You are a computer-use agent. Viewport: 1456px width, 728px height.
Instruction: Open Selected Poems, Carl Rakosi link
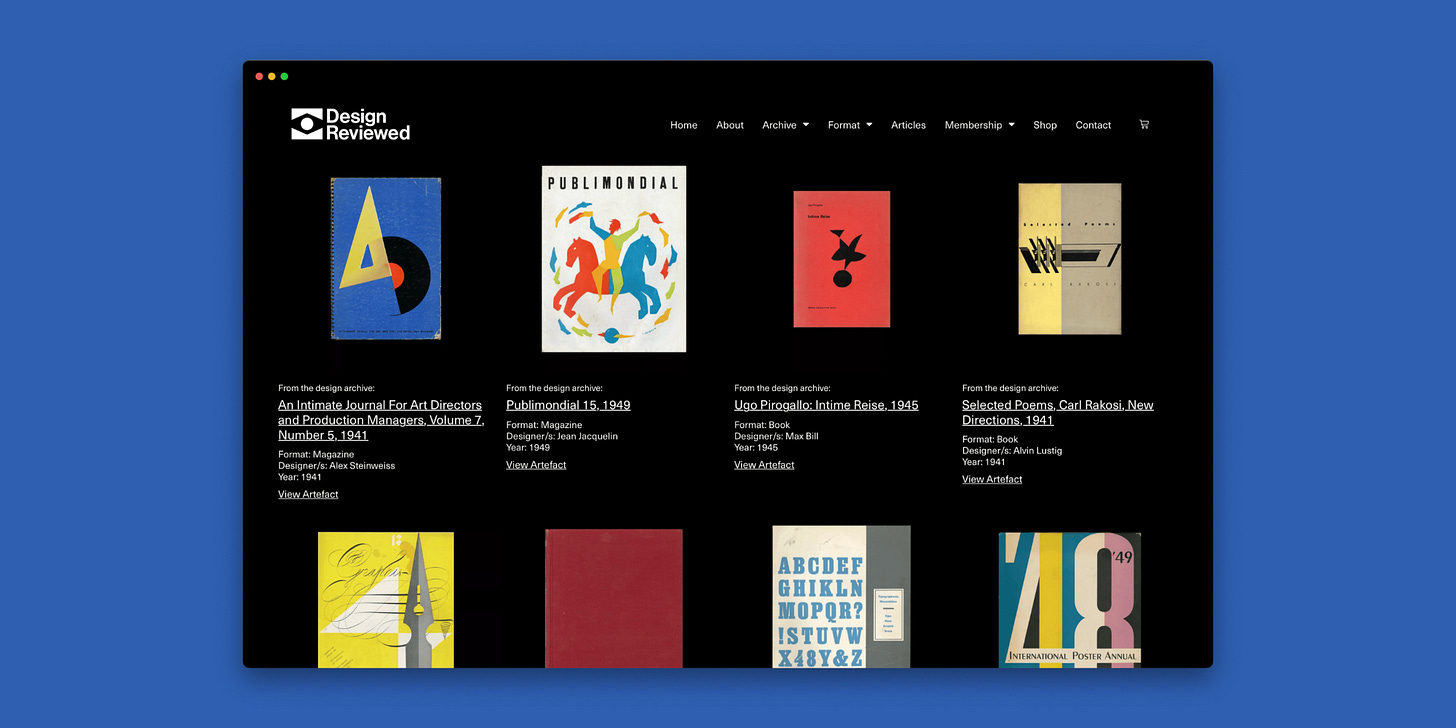[x=1058, y=412]
